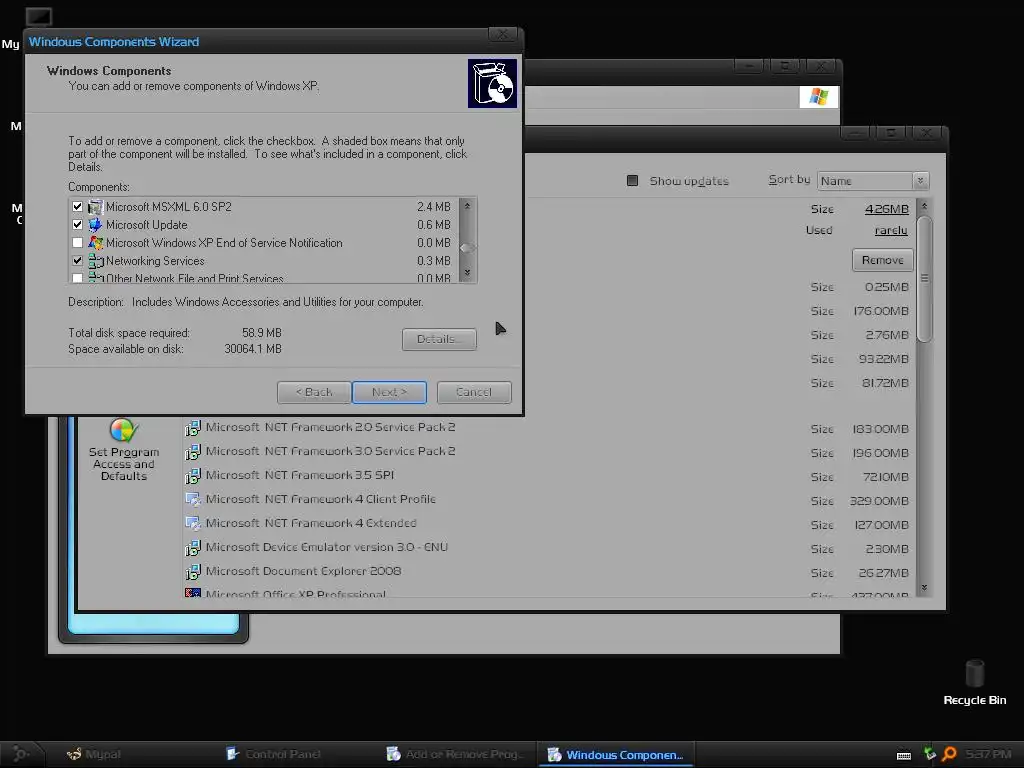This screenshot has width=1024, height=768.
Task: Click the Device Emulator version 3.0 icon
Action: coord(193,548)
